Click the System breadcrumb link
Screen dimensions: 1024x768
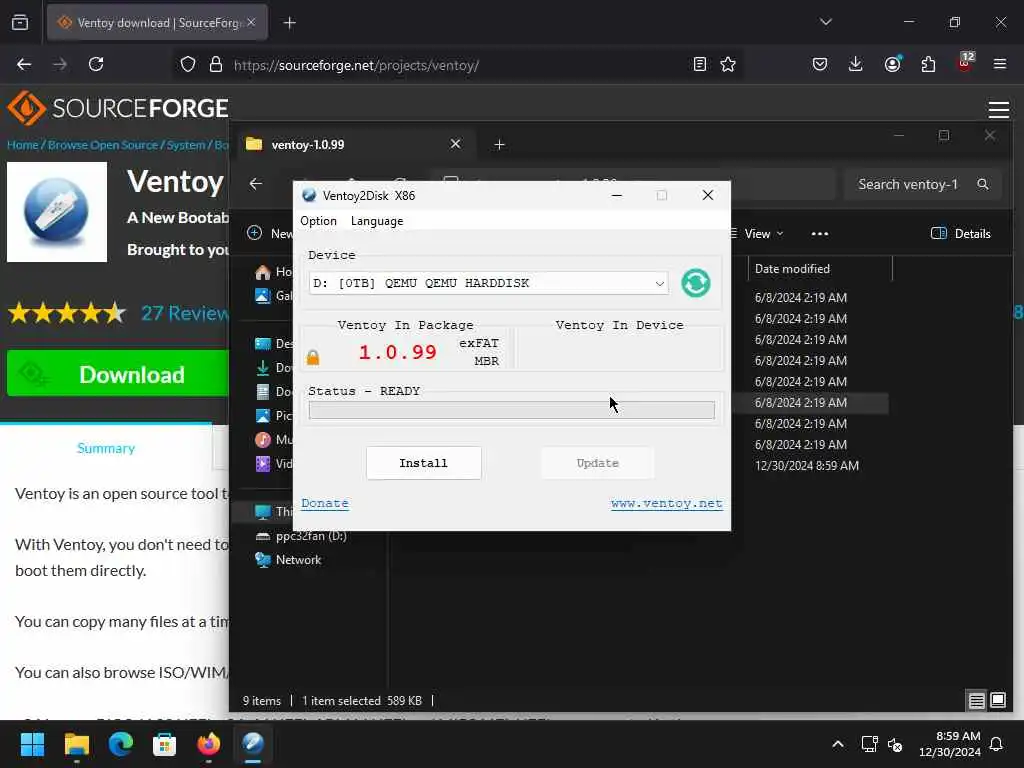(185, 145)
